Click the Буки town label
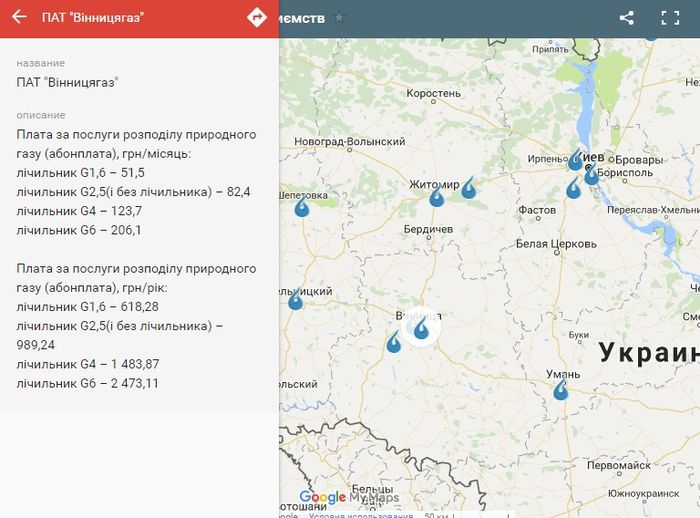This screenshot has width=700, height=518. coord(579,334)
